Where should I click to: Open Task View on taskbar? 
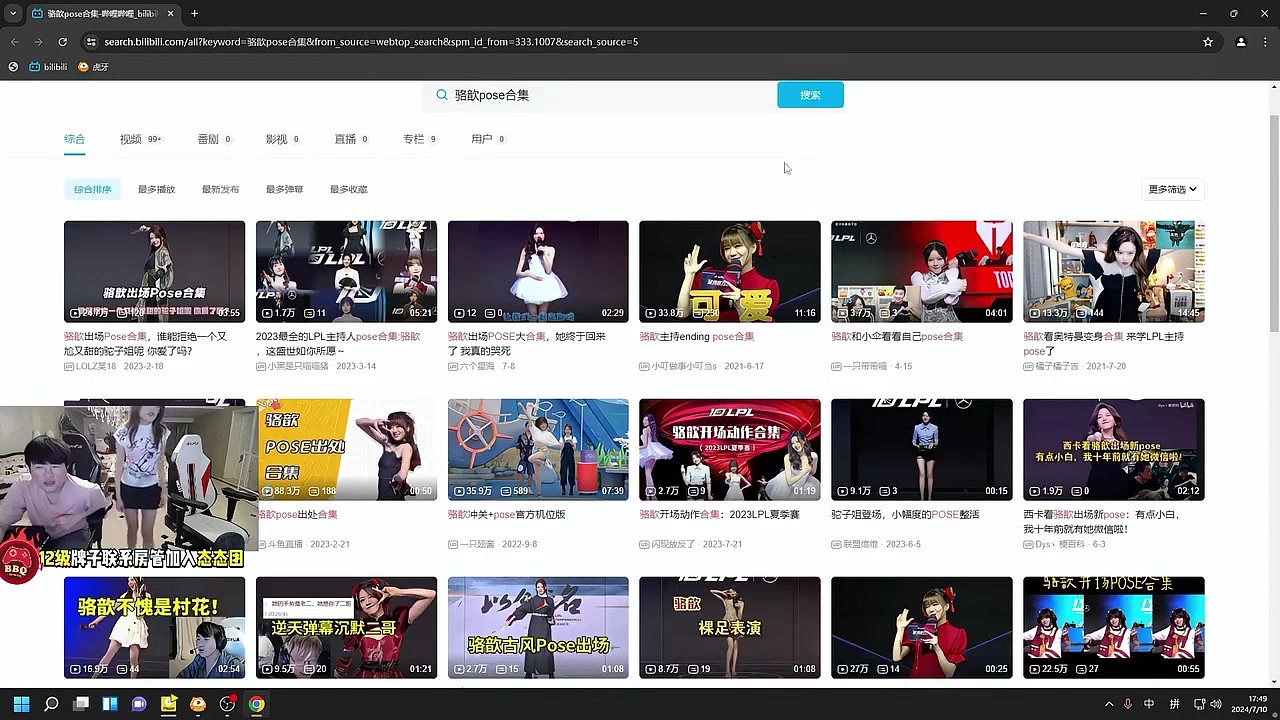[81, 704]
